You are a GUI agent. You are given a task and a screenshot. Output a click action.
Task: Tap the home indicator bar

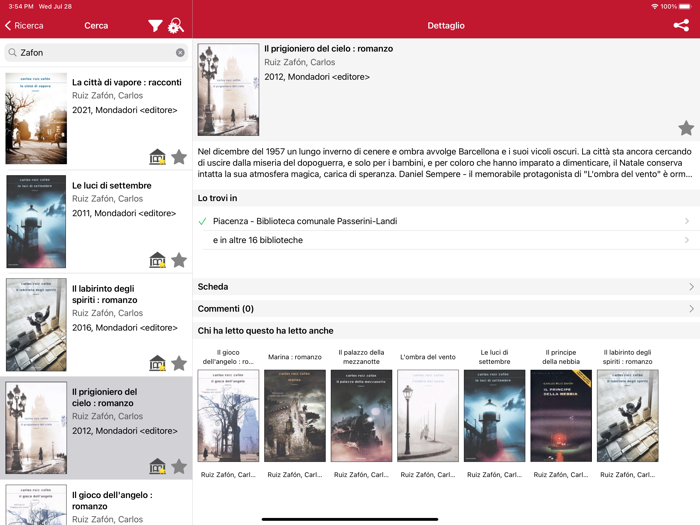click(x=350, y=519)
